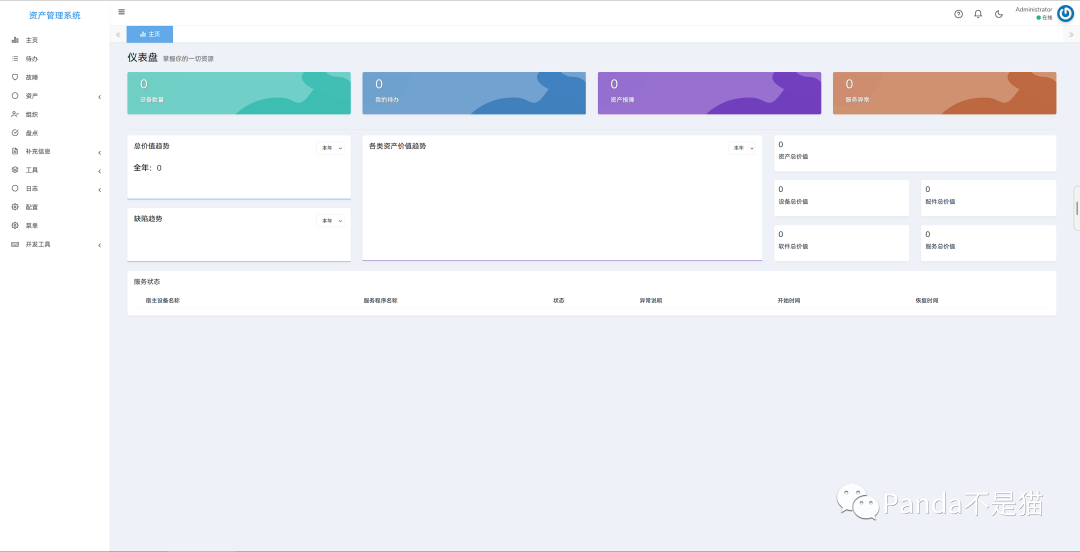Click the 待办 list icon in sidebar
Screen dimensions: 1080x552
[x=15, y=59]
